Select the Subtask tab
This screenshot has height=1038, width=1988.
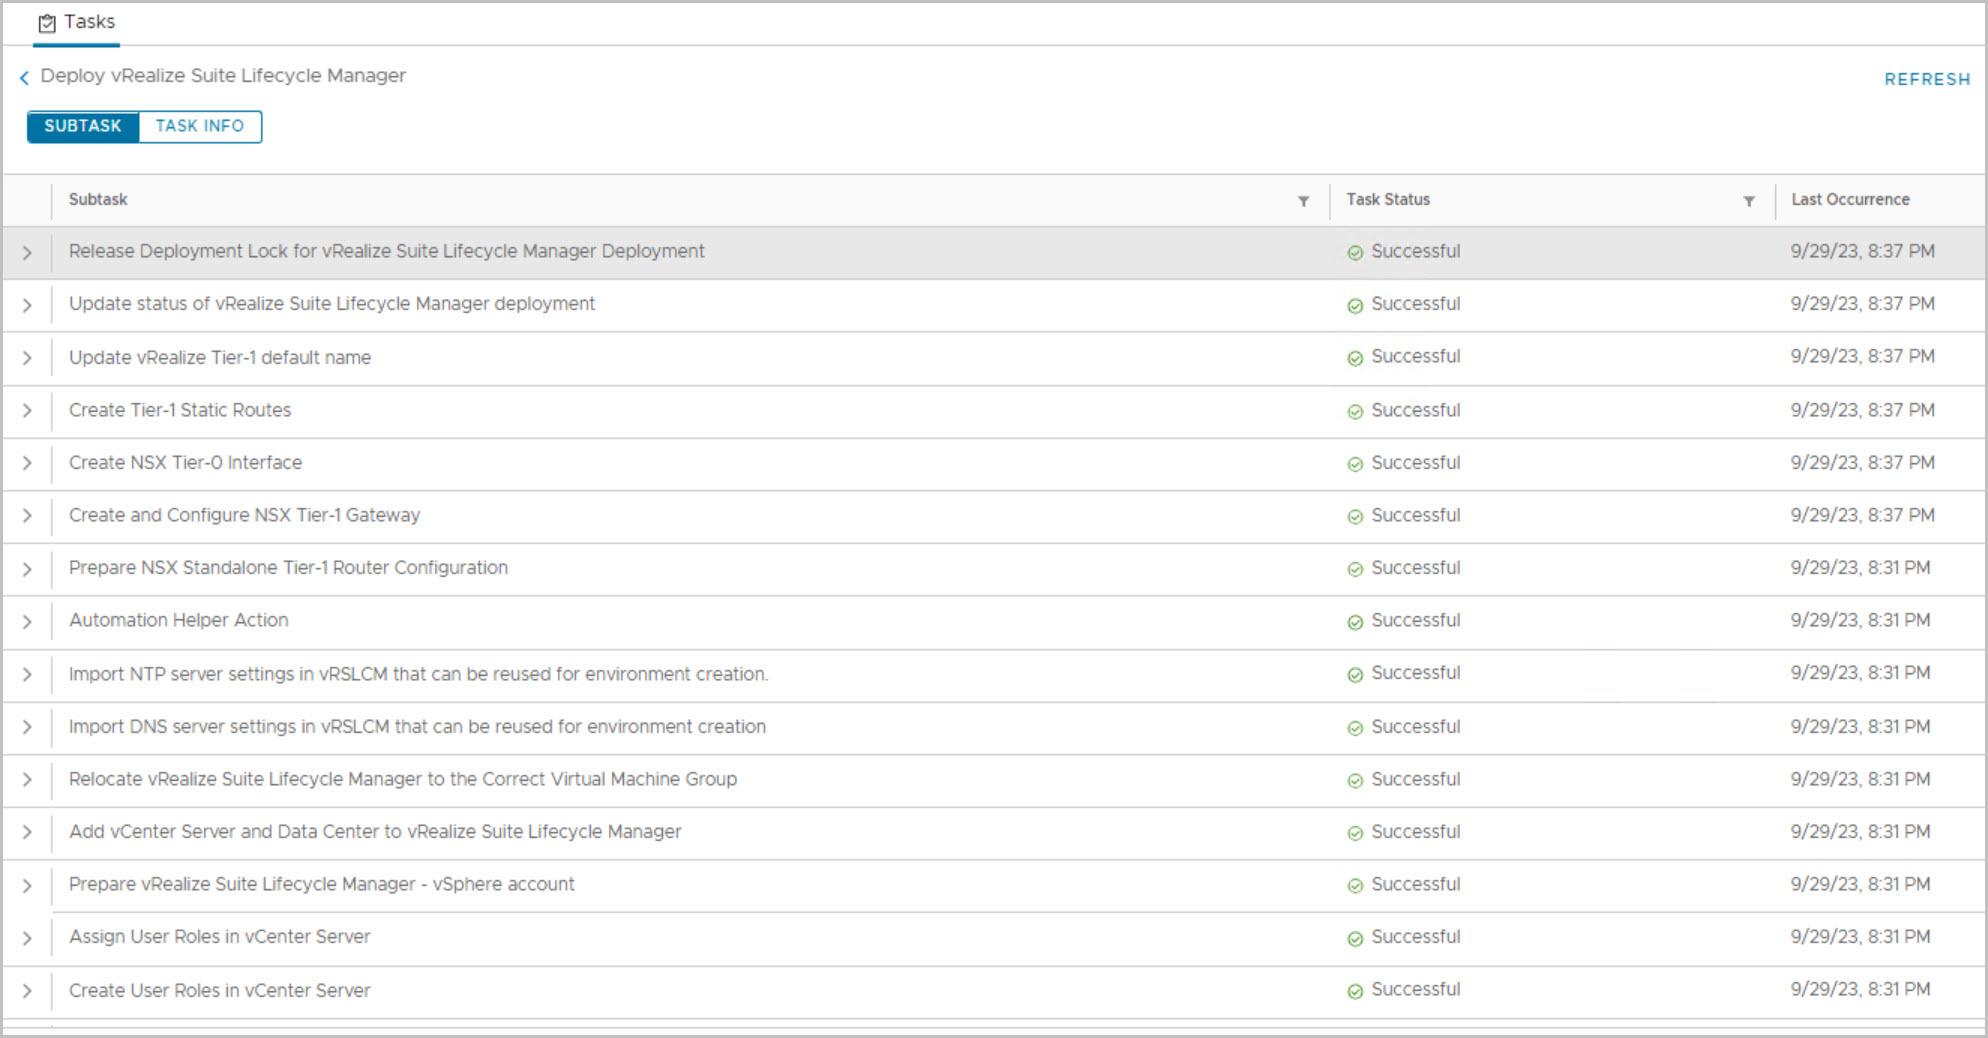(x=83, y=126)
